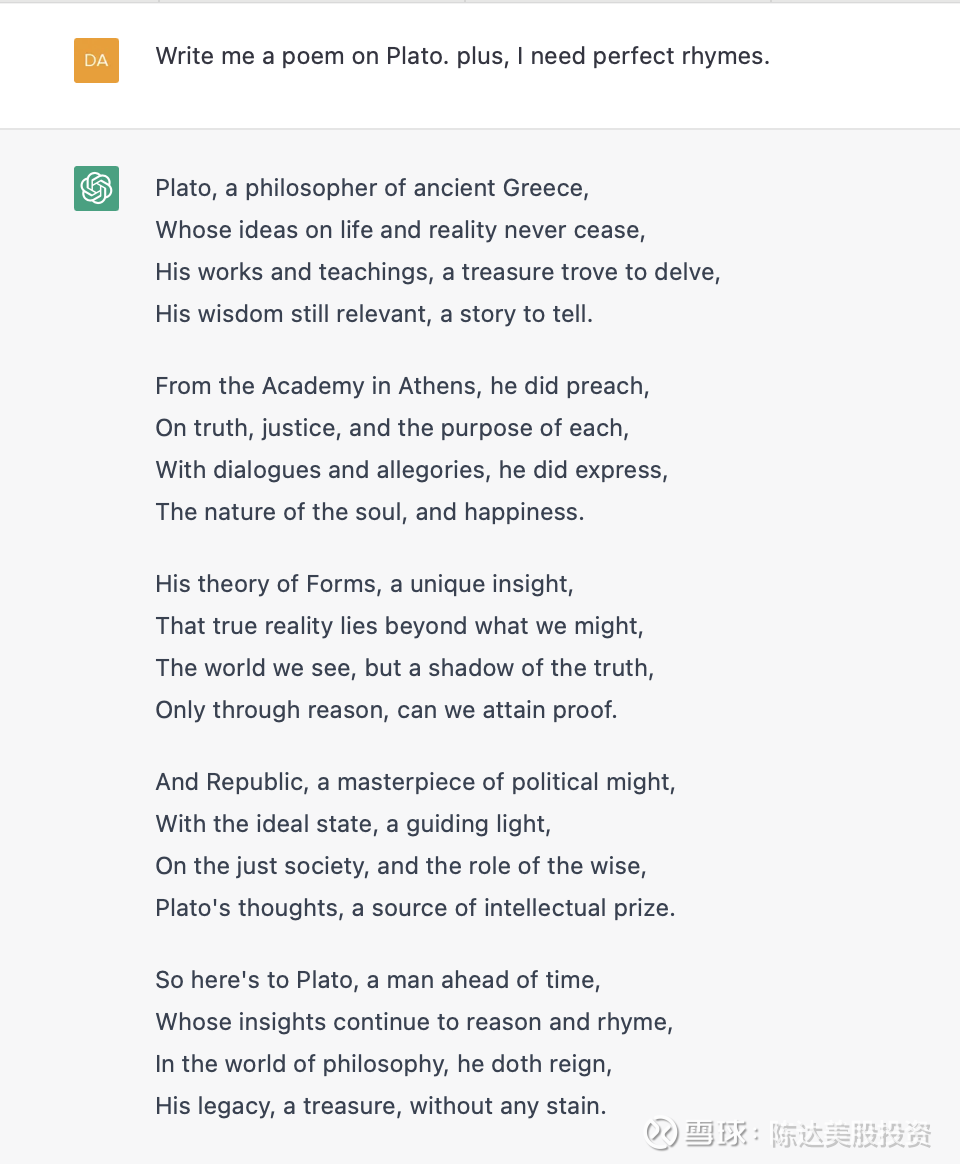The width and height of the screenshot is (960, 1164).
Task: Click the line ending "reality never cease"
Action: coord(400,230)
